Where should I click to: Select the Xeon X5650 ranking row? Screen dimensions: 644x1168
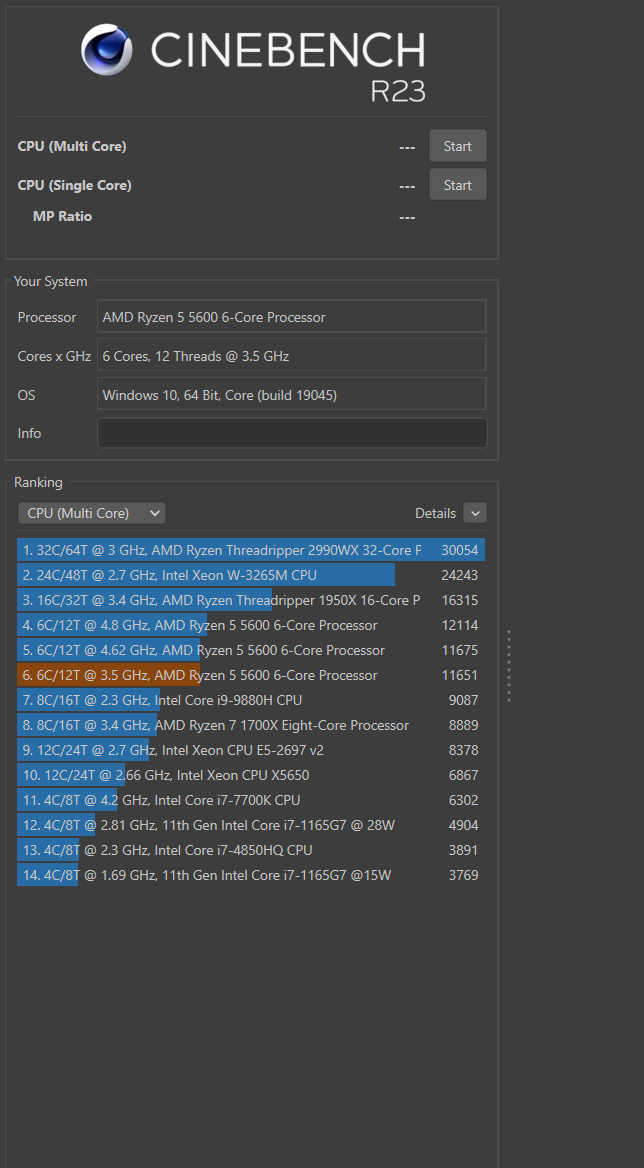pyautogui.click(x=251, y=775)
